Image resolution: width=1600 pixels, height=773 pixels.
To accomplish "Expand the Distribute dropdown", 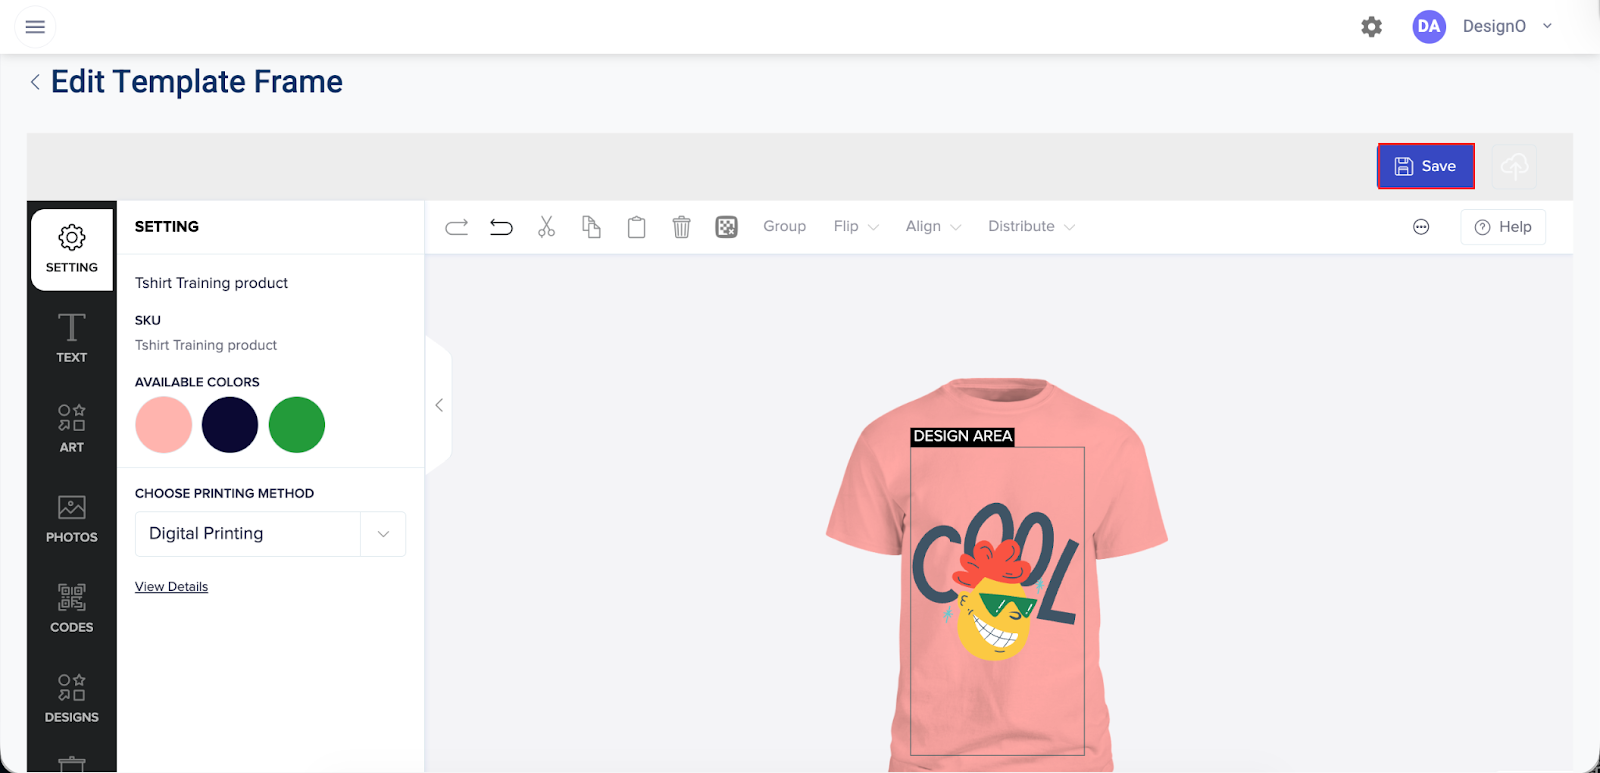I will [1031, 227].
